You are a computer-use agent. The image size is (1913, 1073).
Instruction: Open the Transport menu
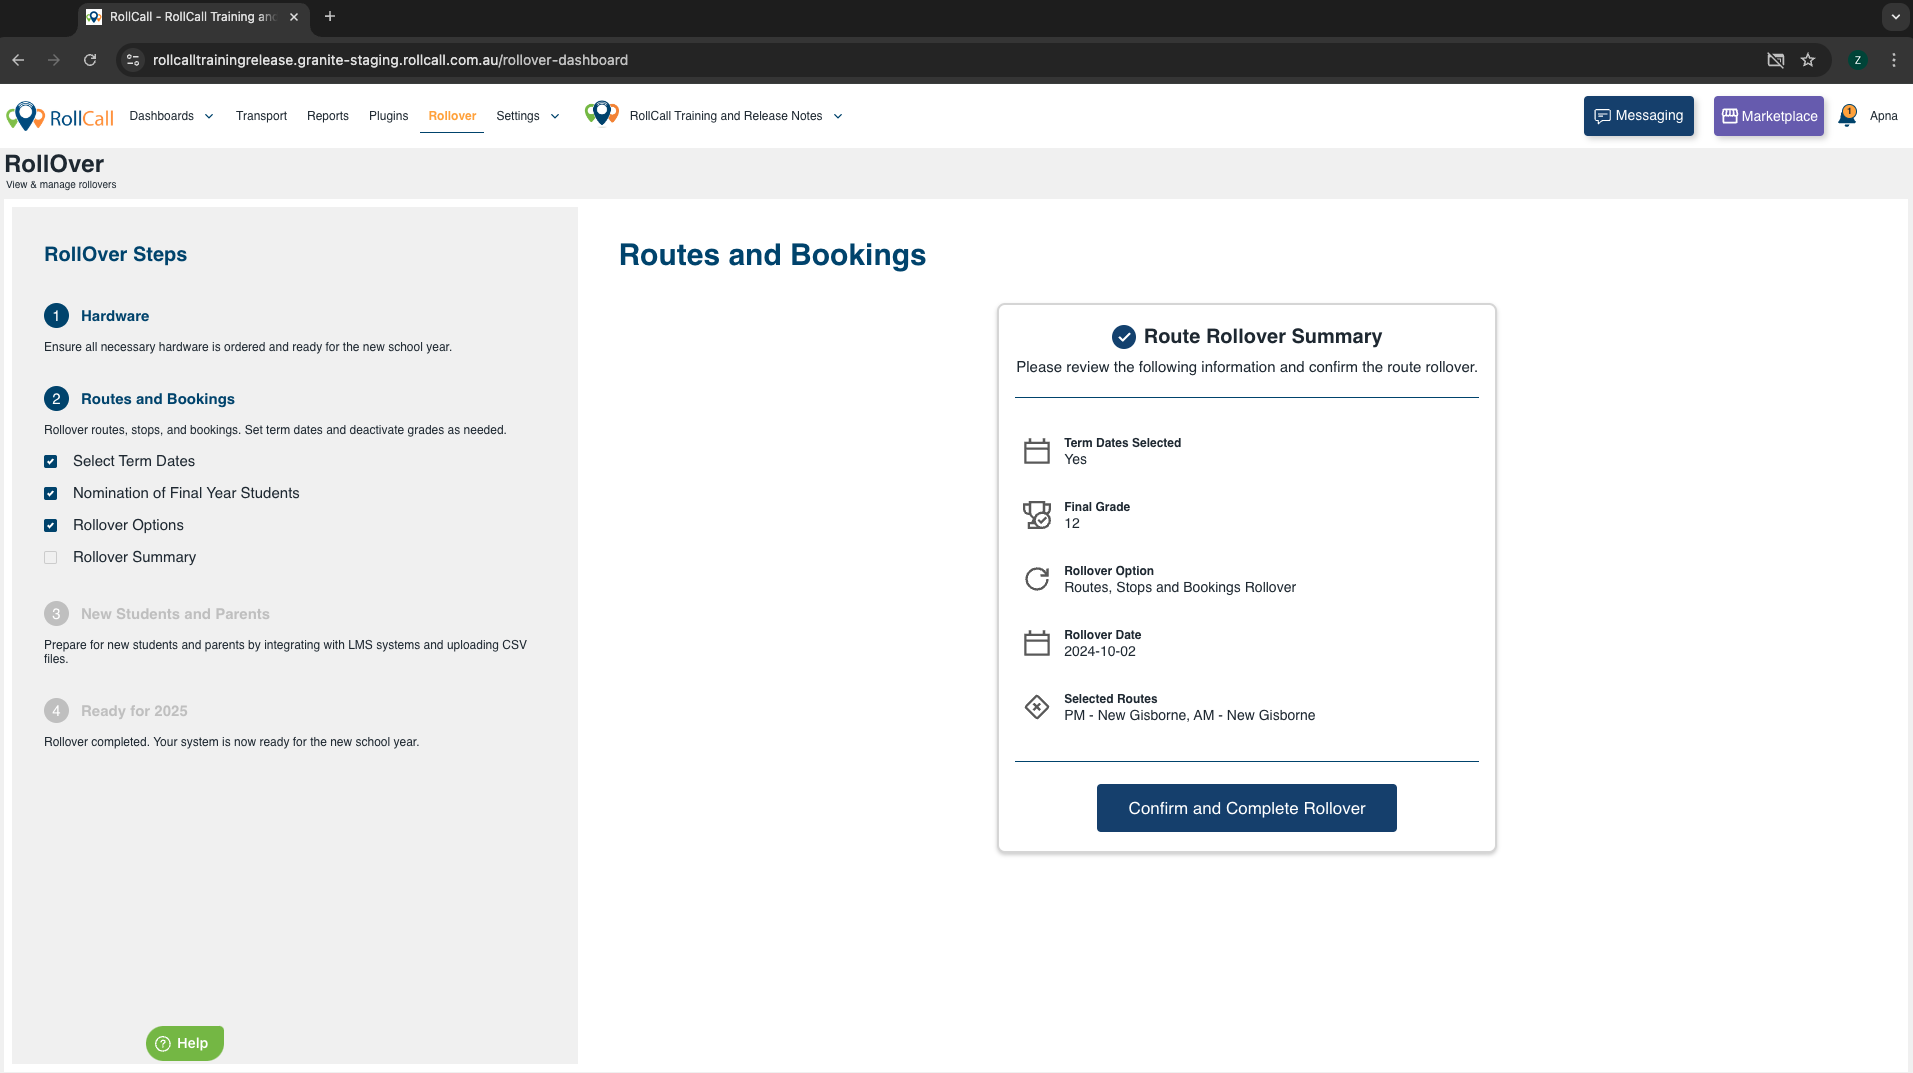261,116
